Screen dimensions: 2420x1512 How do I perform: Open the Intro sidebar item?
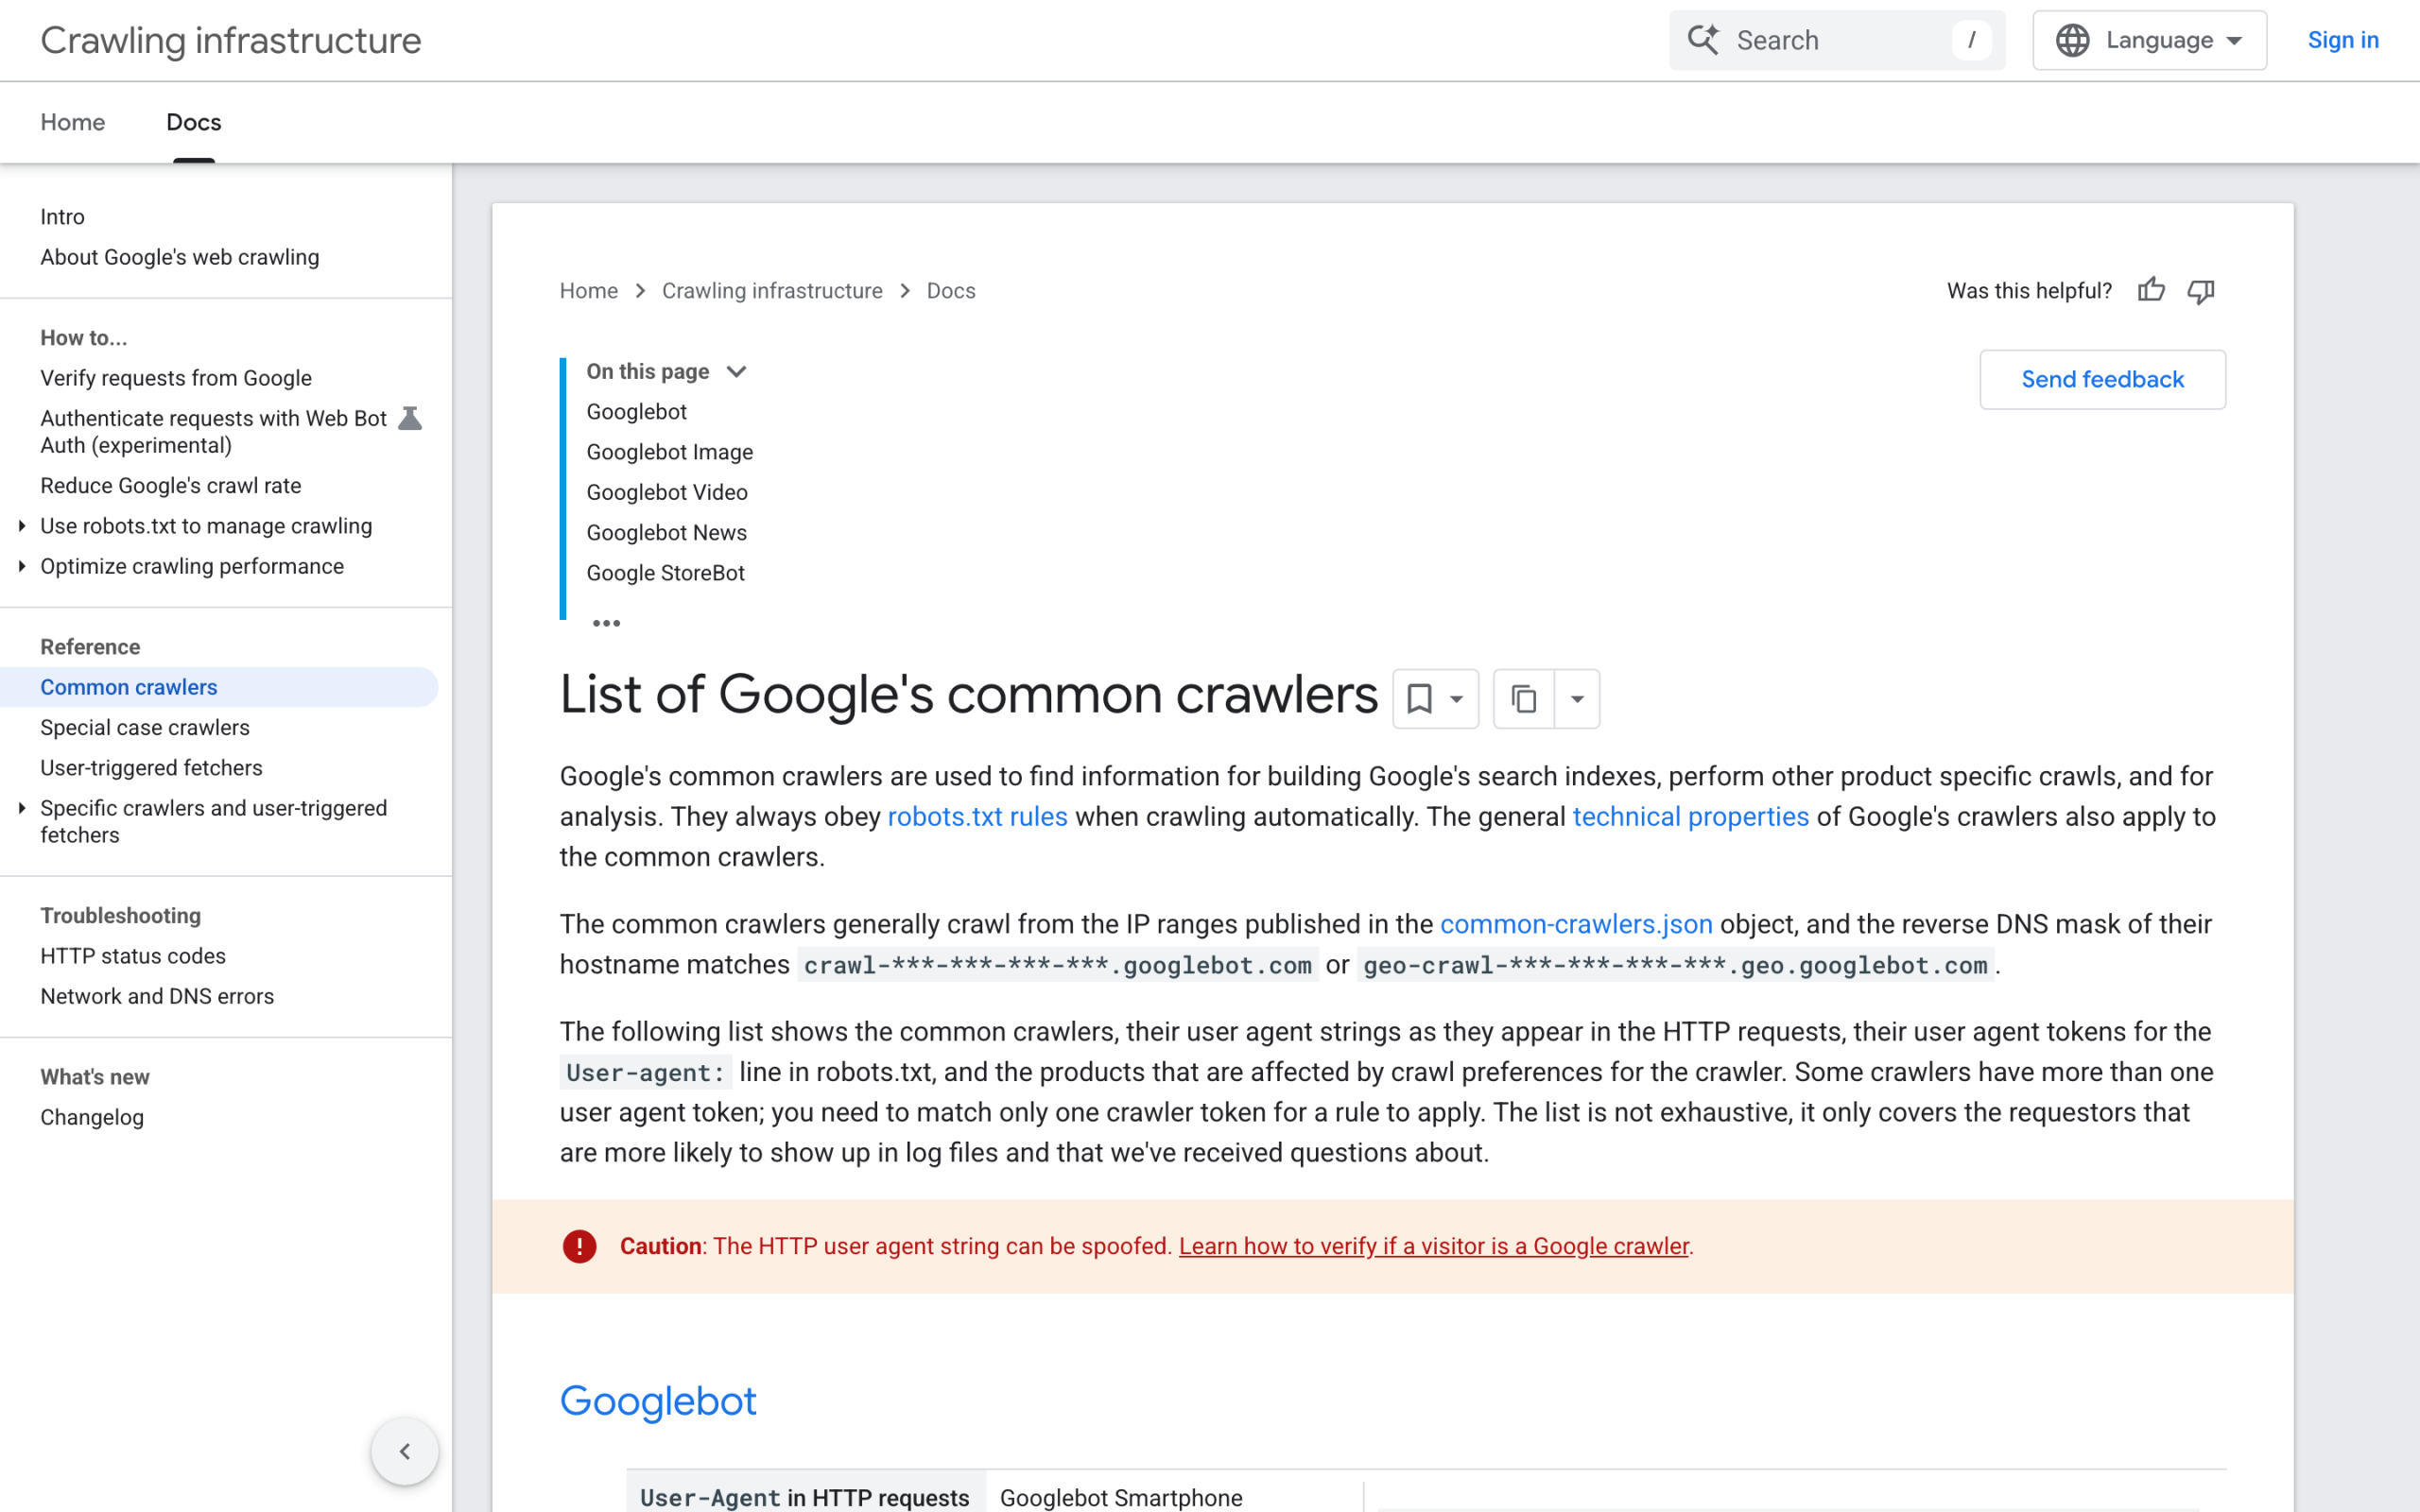62,216
